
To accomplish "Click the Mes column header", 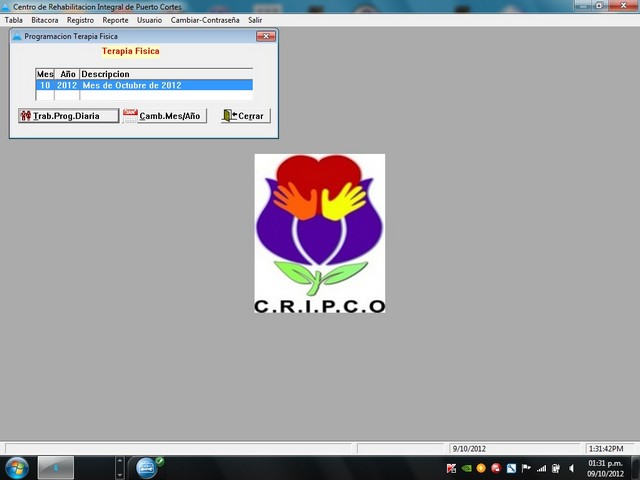I will coord(45,74).
